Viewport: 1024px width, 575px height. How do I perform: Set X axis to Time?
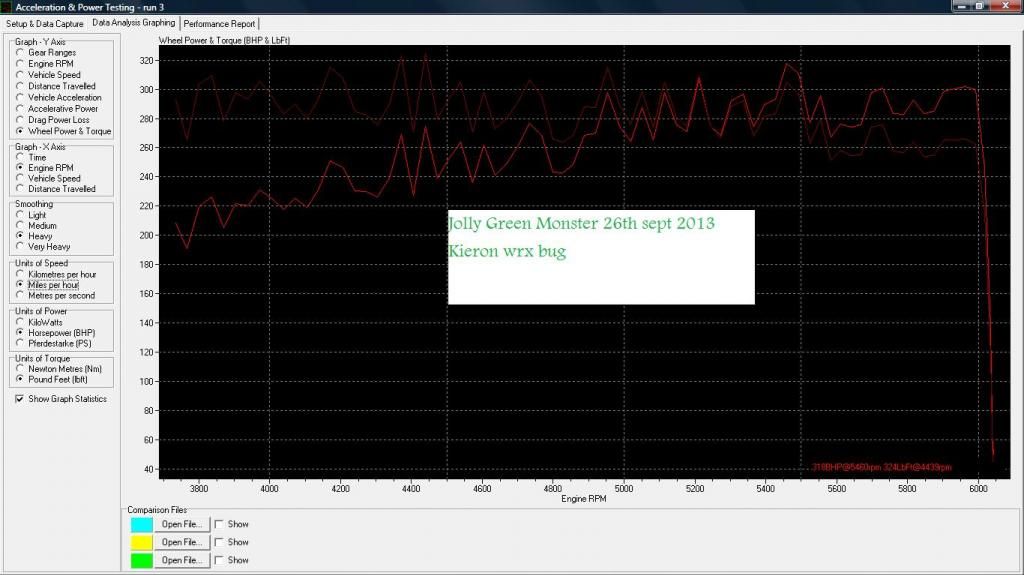click(20, 158)
